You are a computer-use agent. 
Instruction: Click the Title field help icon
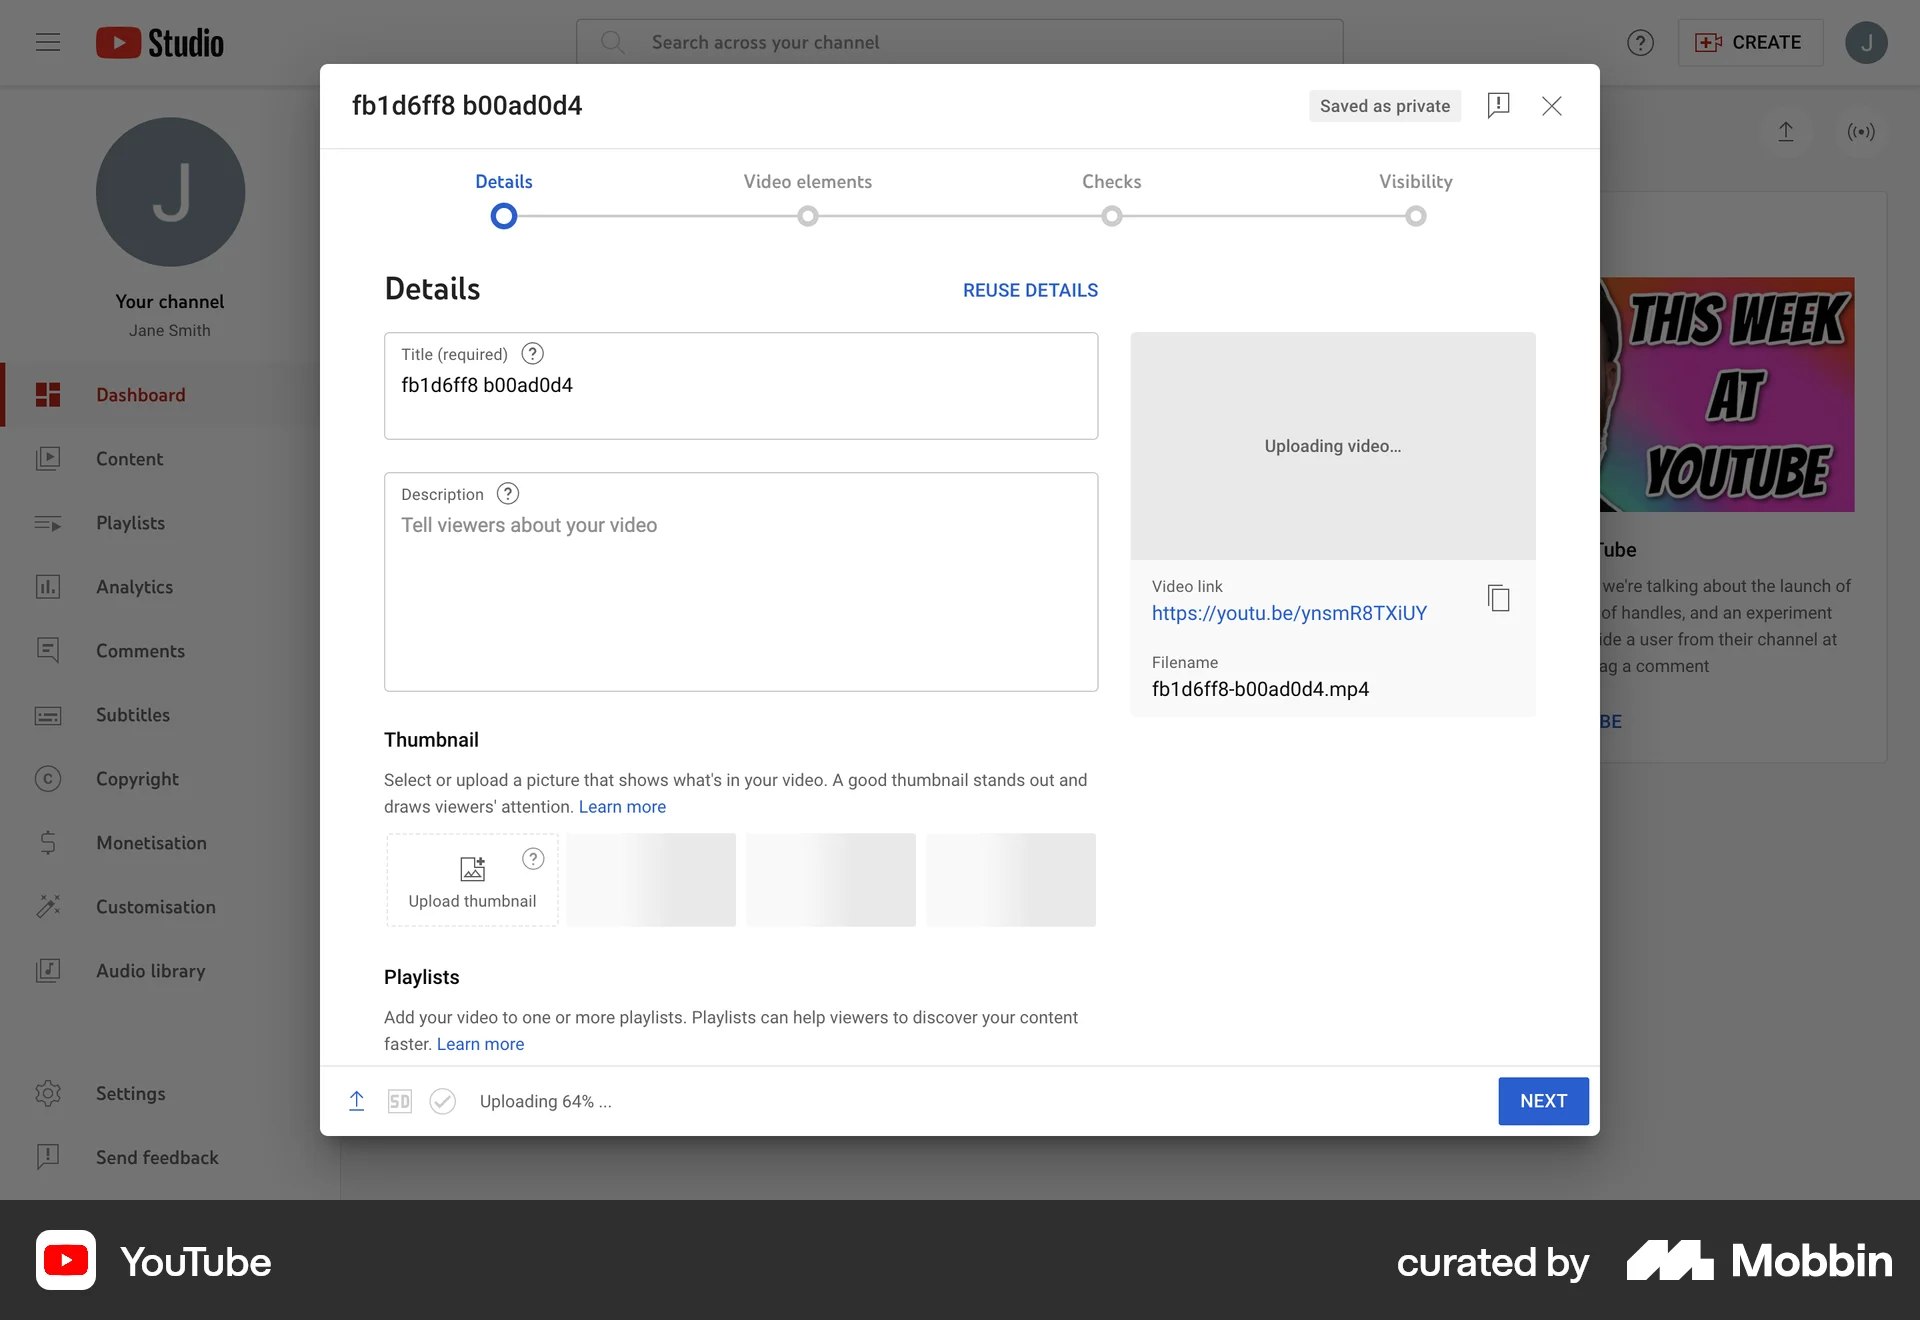click(532, 353)
